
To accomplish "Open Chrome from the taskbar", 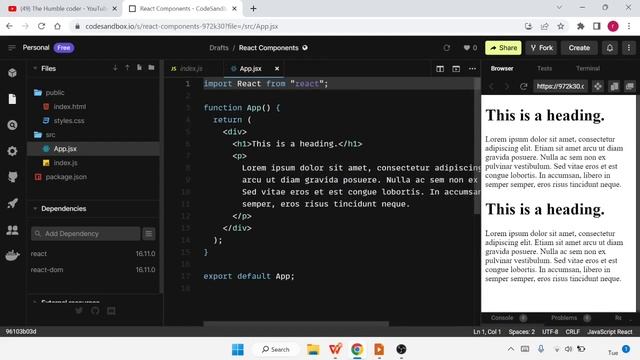I will (357, 349).
